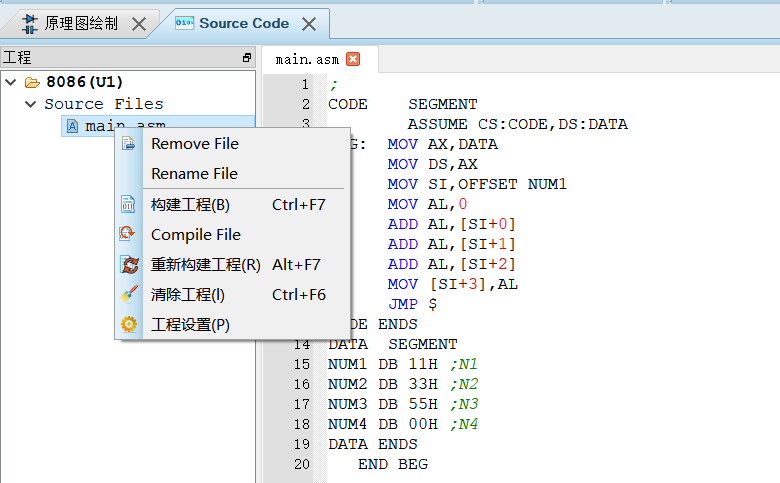Undock the 工程 project panel

click(247, 58)
